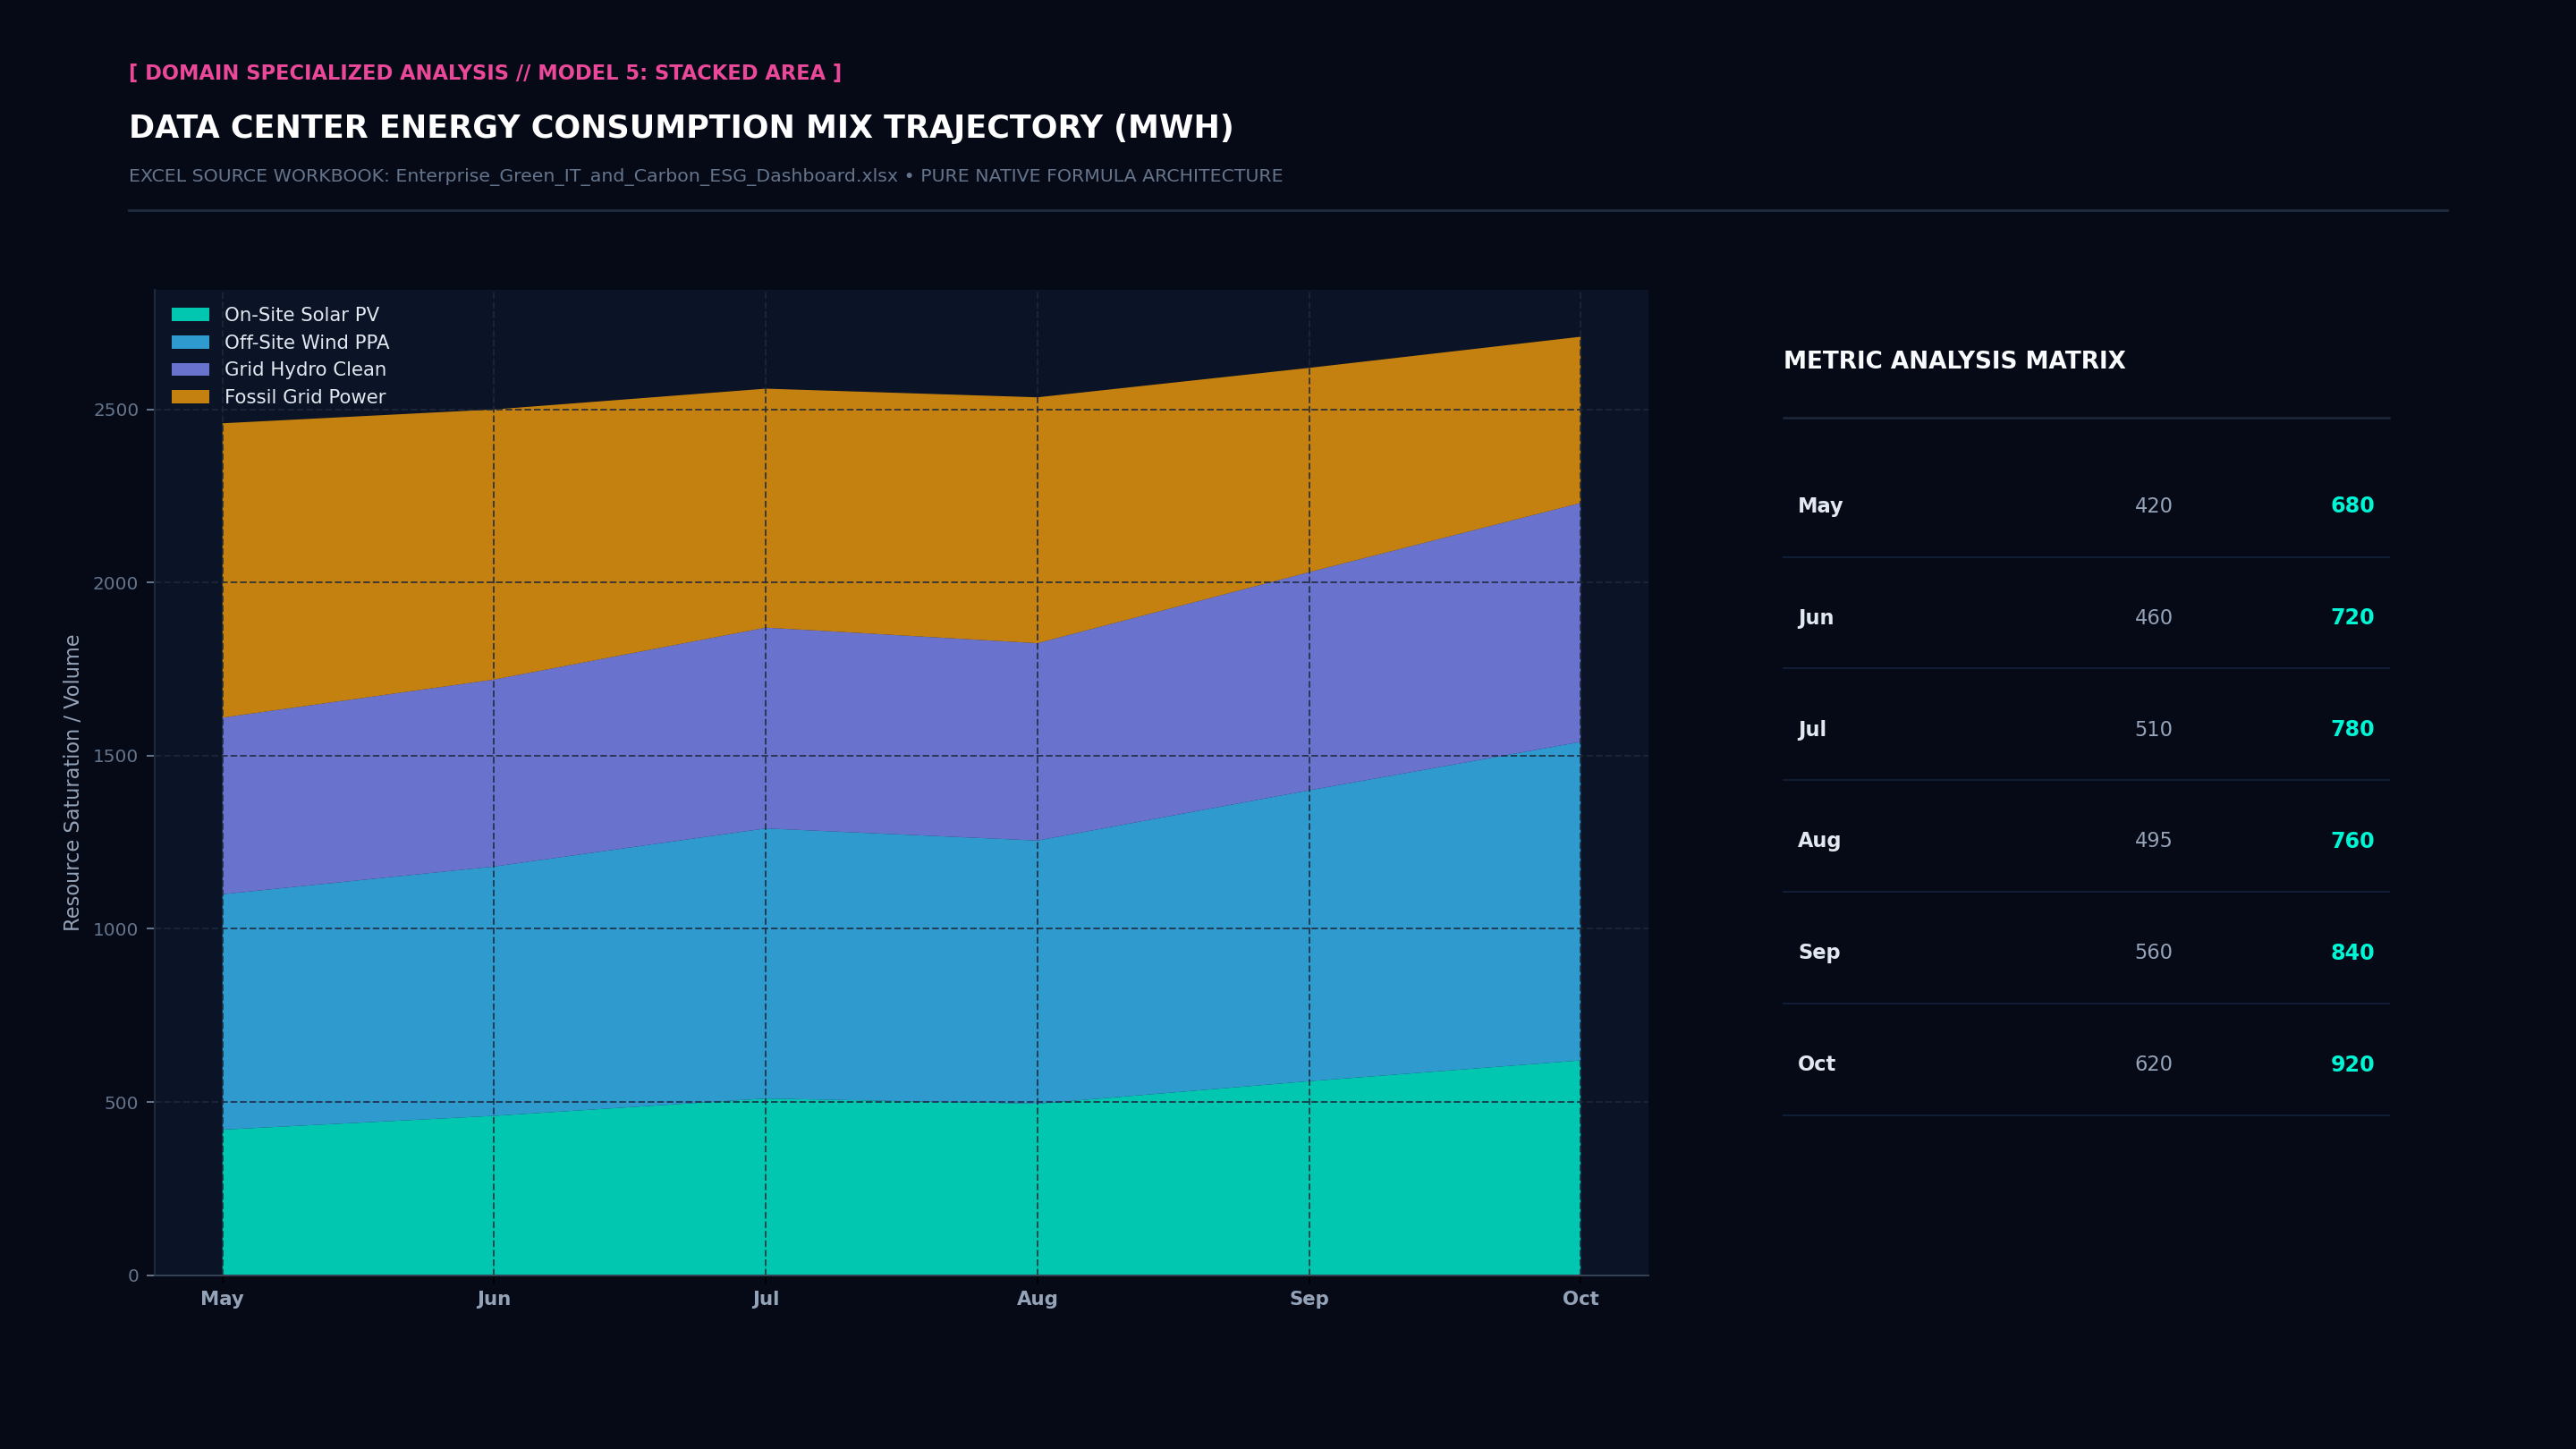Click the 1000 y-axis tick label
Image resolution: width=2576 pixels, height=1449 pixels.
(x=116, y=930)
